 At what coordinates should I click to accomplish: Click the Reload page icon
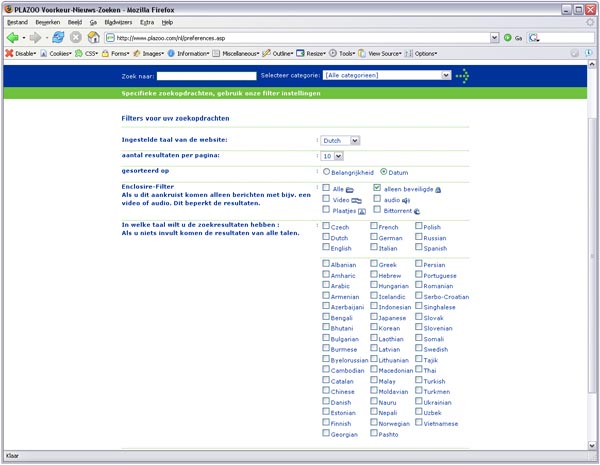point(57,38)
